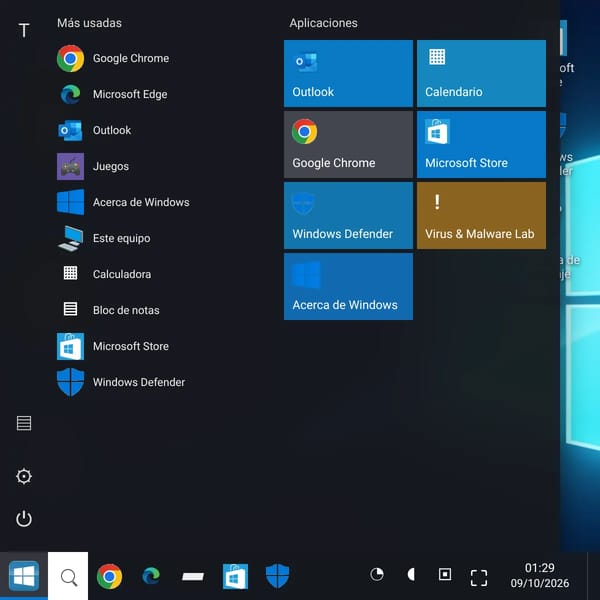Screen dimensions: 600x600
Task: Open the Microsoft Store tile
Action: point(481,144)
